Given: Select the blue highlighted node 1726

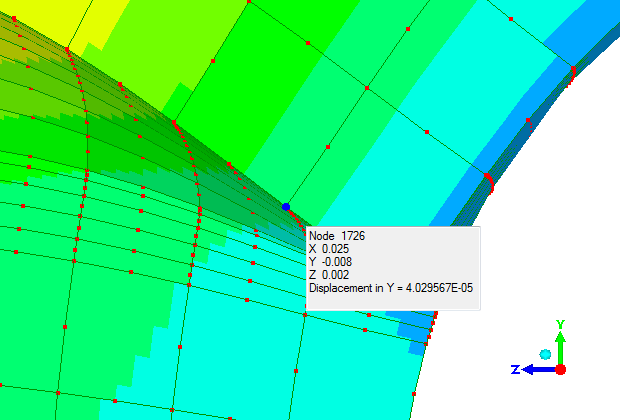Looking at the screenshot, I should (286, 207).
